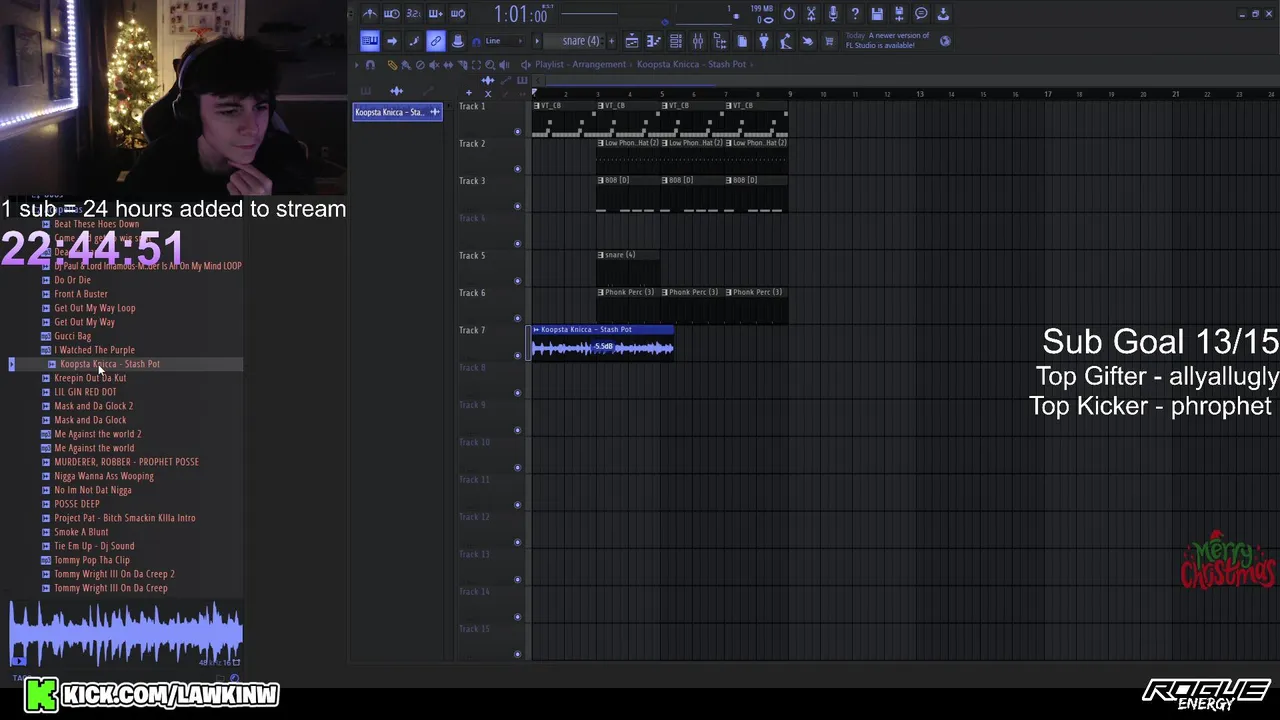The height and width of the screenshot is (720, 1280).
Task: Click bar 9 on the timeline ruler
Action: coord(790,94)
